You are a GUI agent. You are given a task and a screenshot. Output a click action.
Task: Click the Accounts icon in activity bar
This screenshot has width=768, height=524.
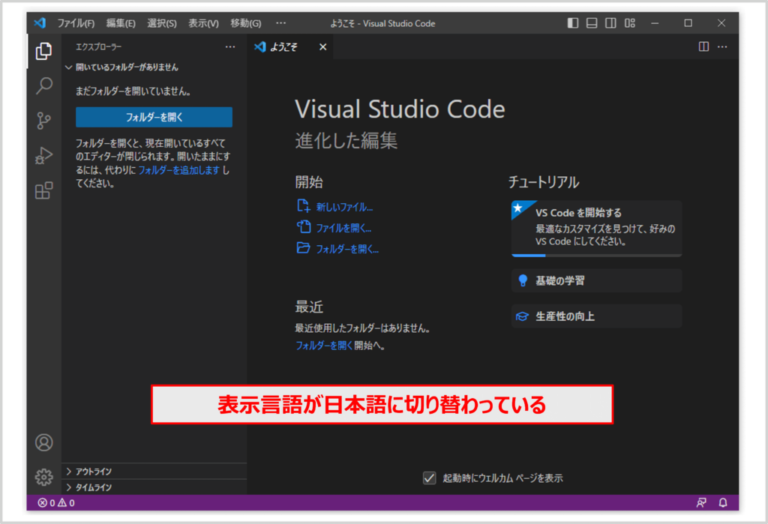[44, 442]
